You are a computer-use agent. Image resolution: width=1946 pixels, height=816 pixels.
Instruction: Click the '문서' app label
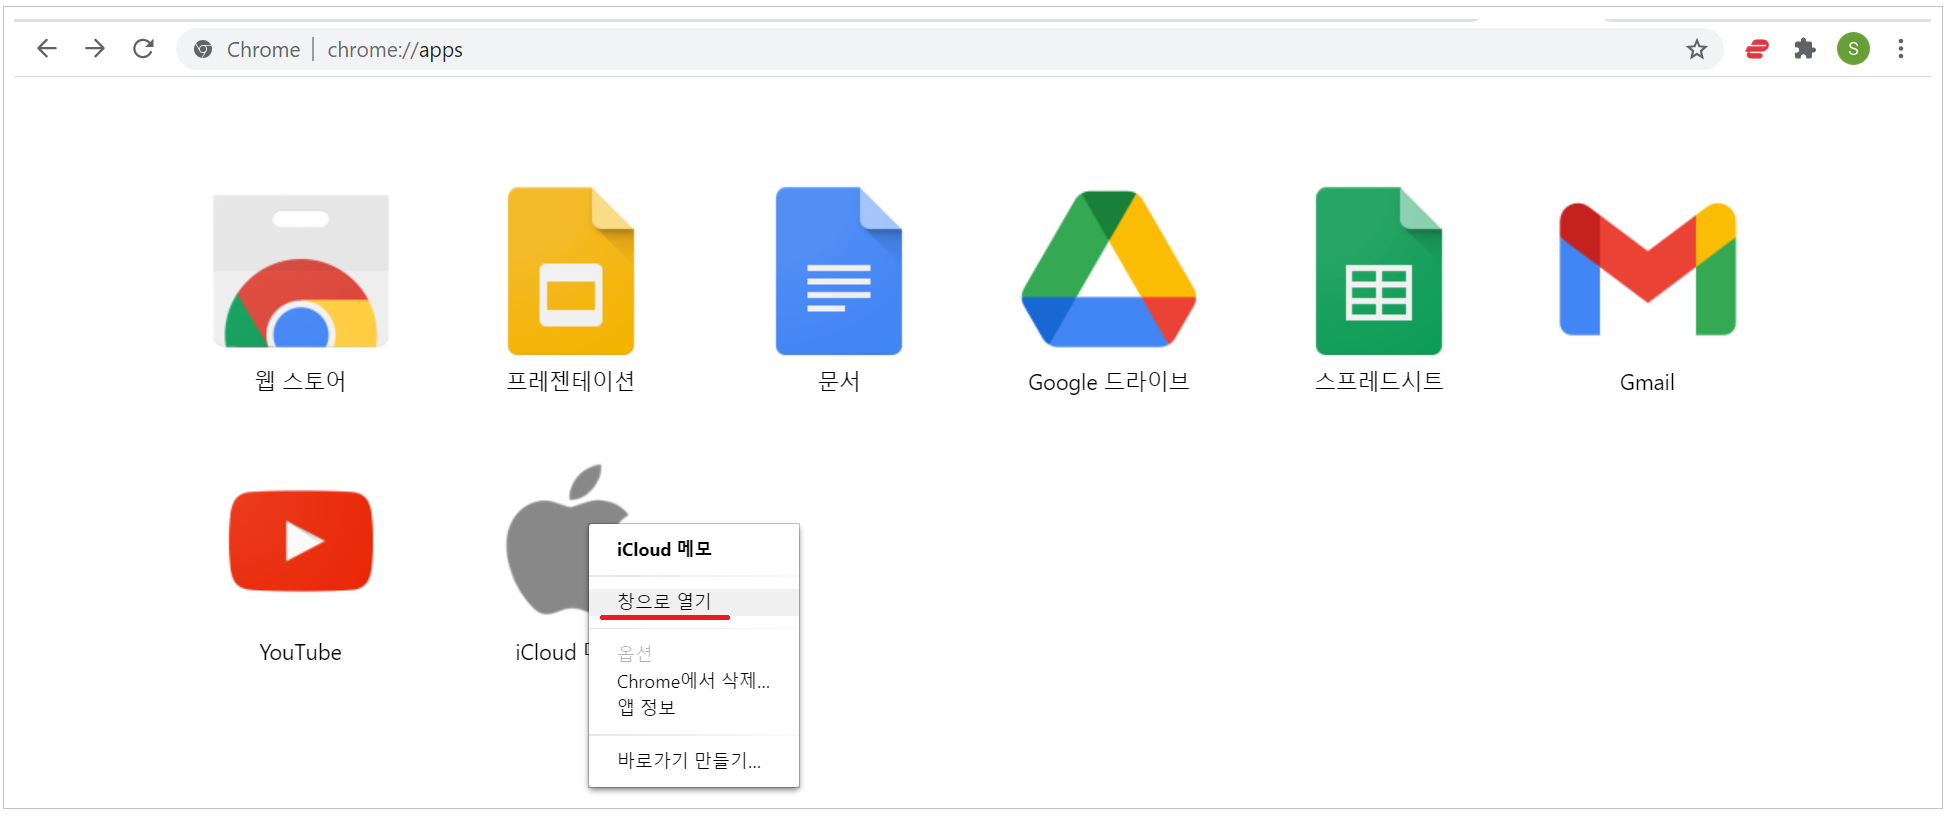click(839, 381)
